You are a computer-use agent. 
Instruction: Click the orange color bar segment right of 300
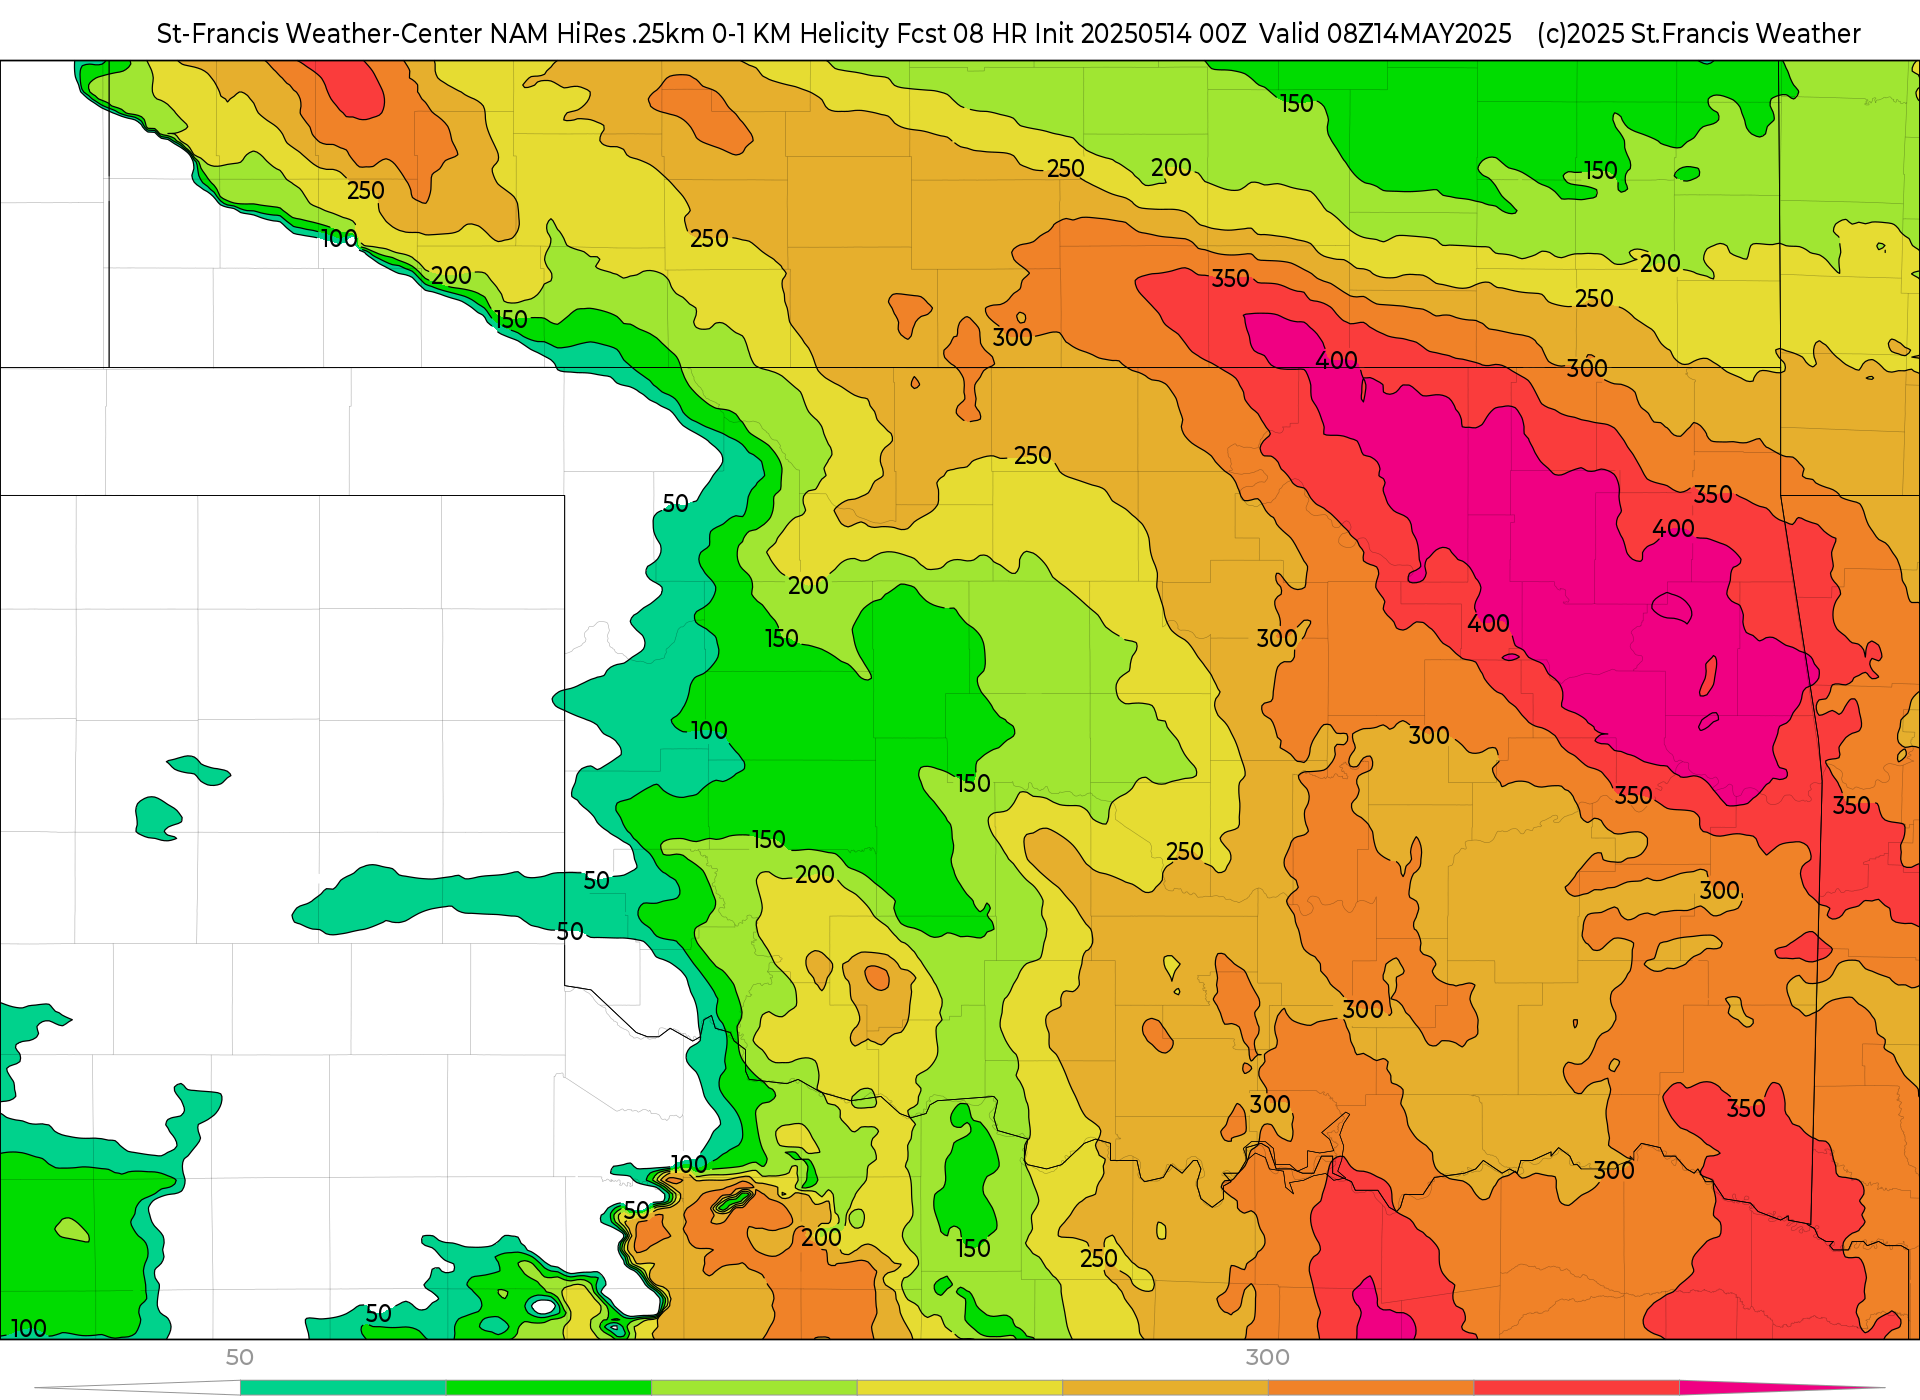[x=1371, y=1387]
